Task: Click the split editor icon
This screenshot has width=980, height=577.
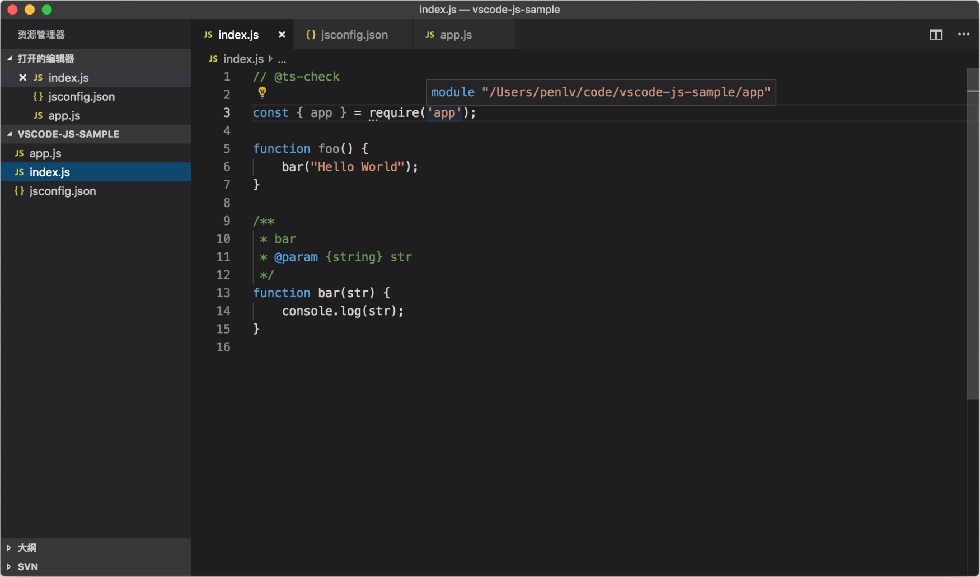Action: 936,35
